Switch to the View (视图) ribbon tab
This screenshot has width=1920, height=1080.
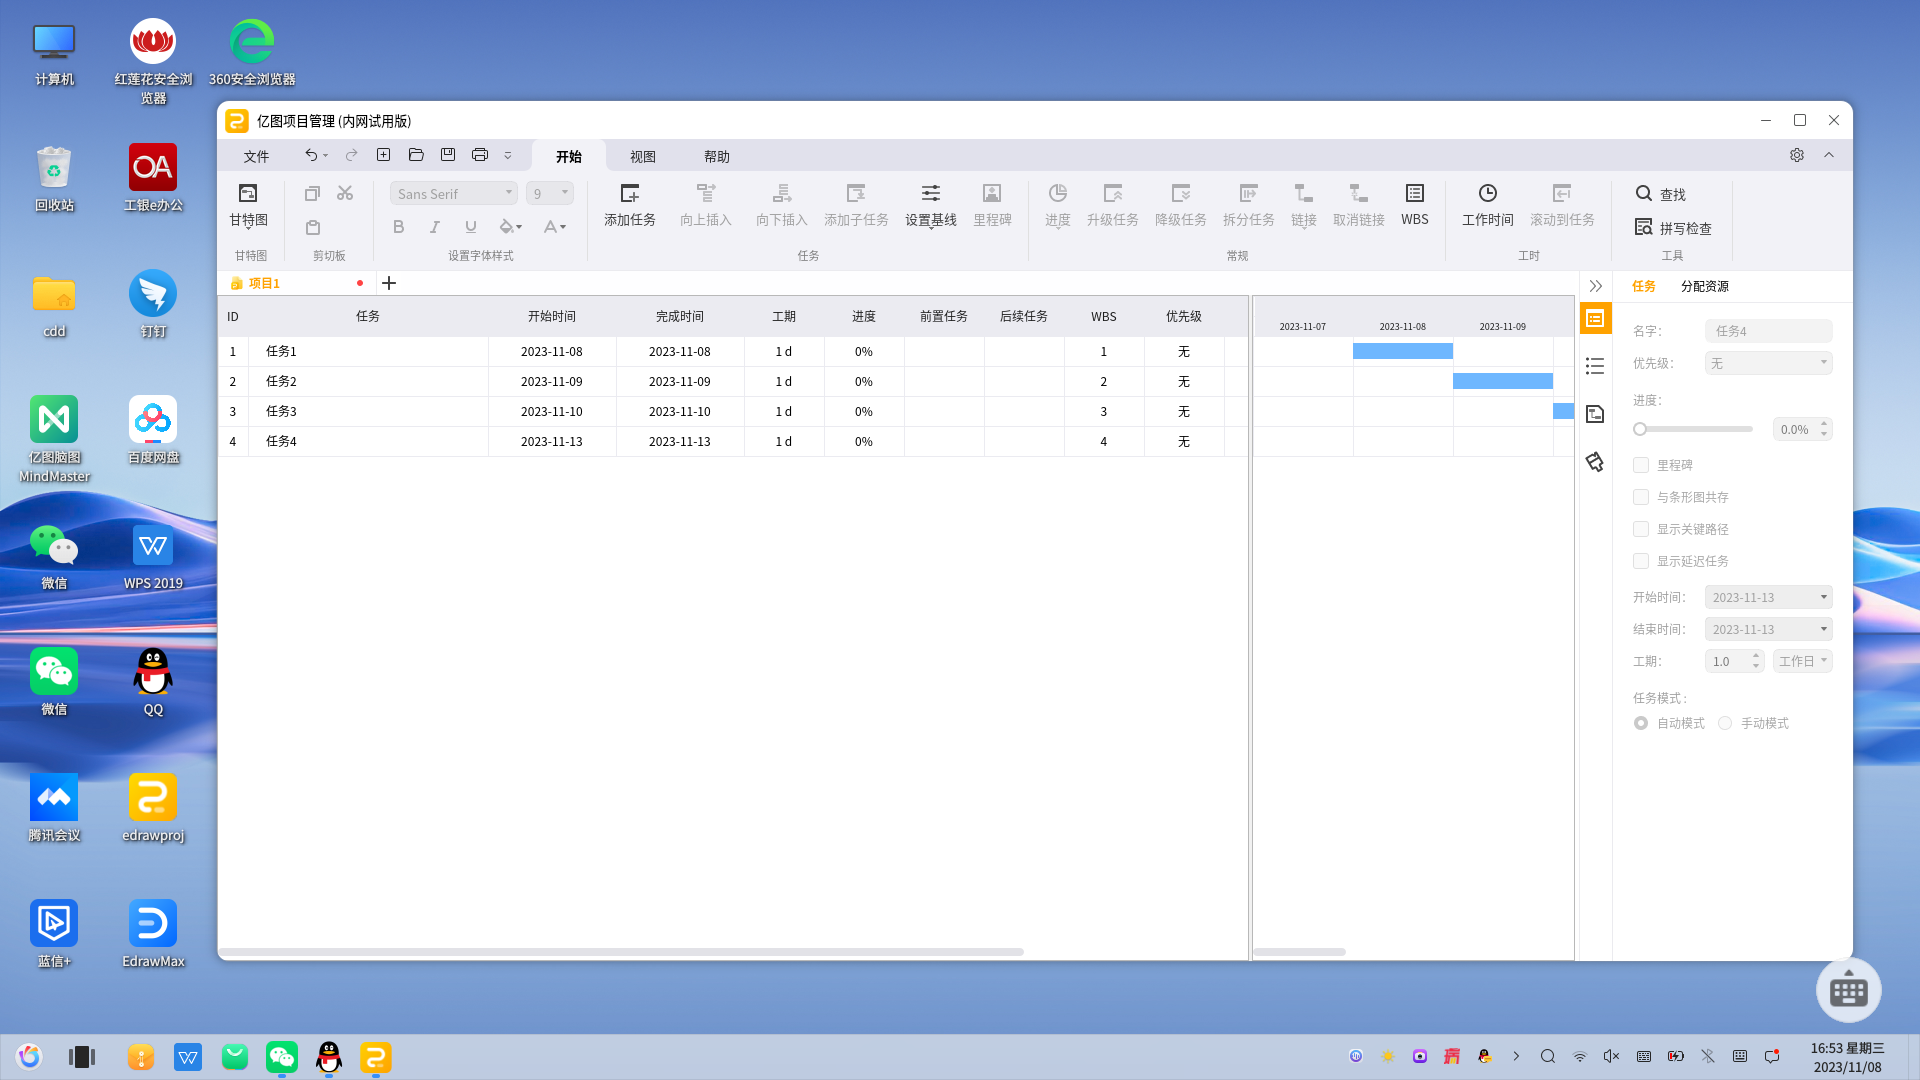click(642, 157)
